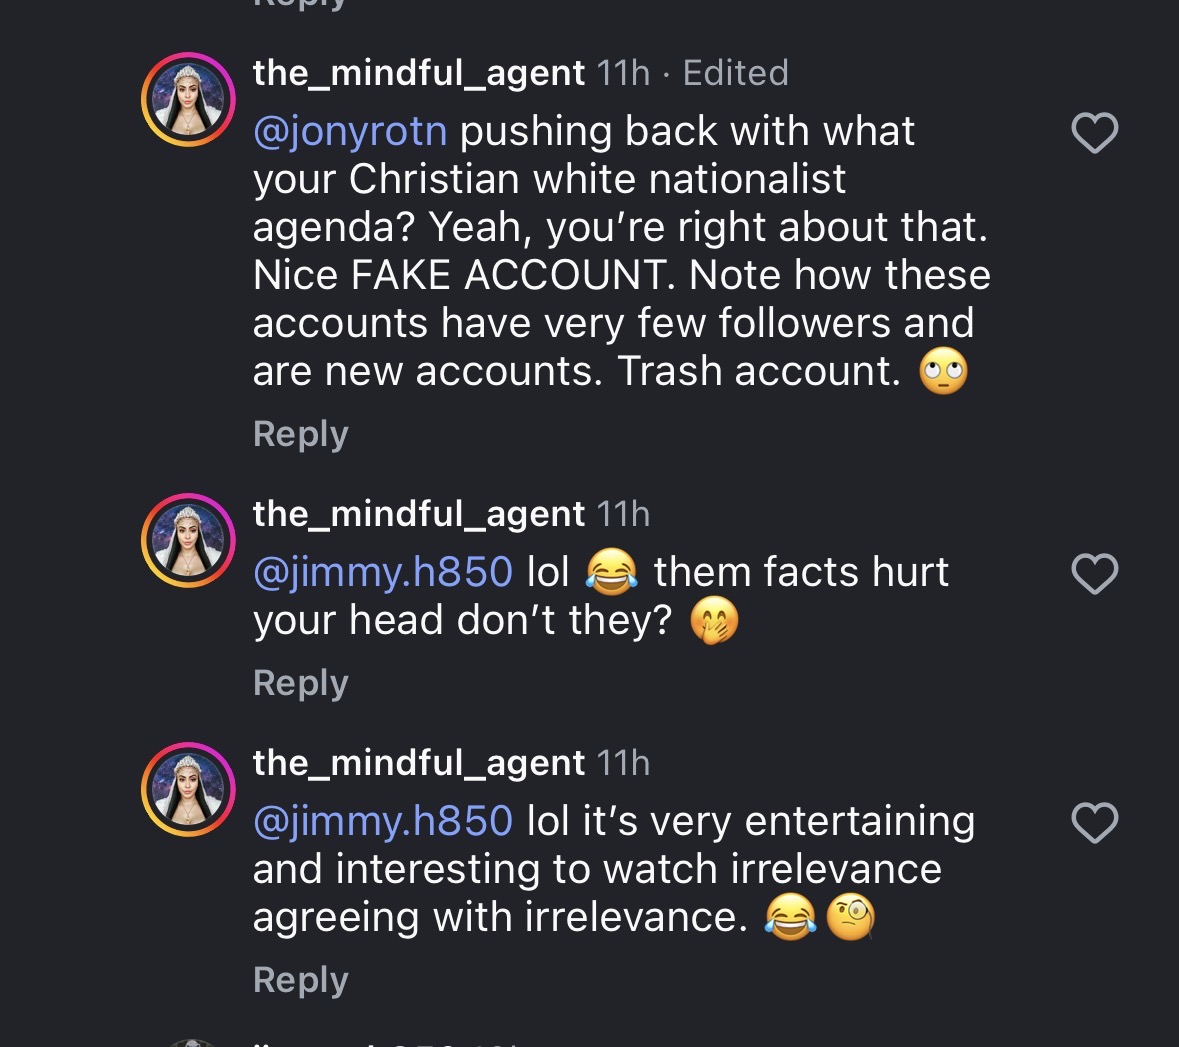The height and width of the screenshot is (1047, 1179).
Task: Heart the "irrelevance agreeing with irrelevance" comment
Action: pos(1094,823)
